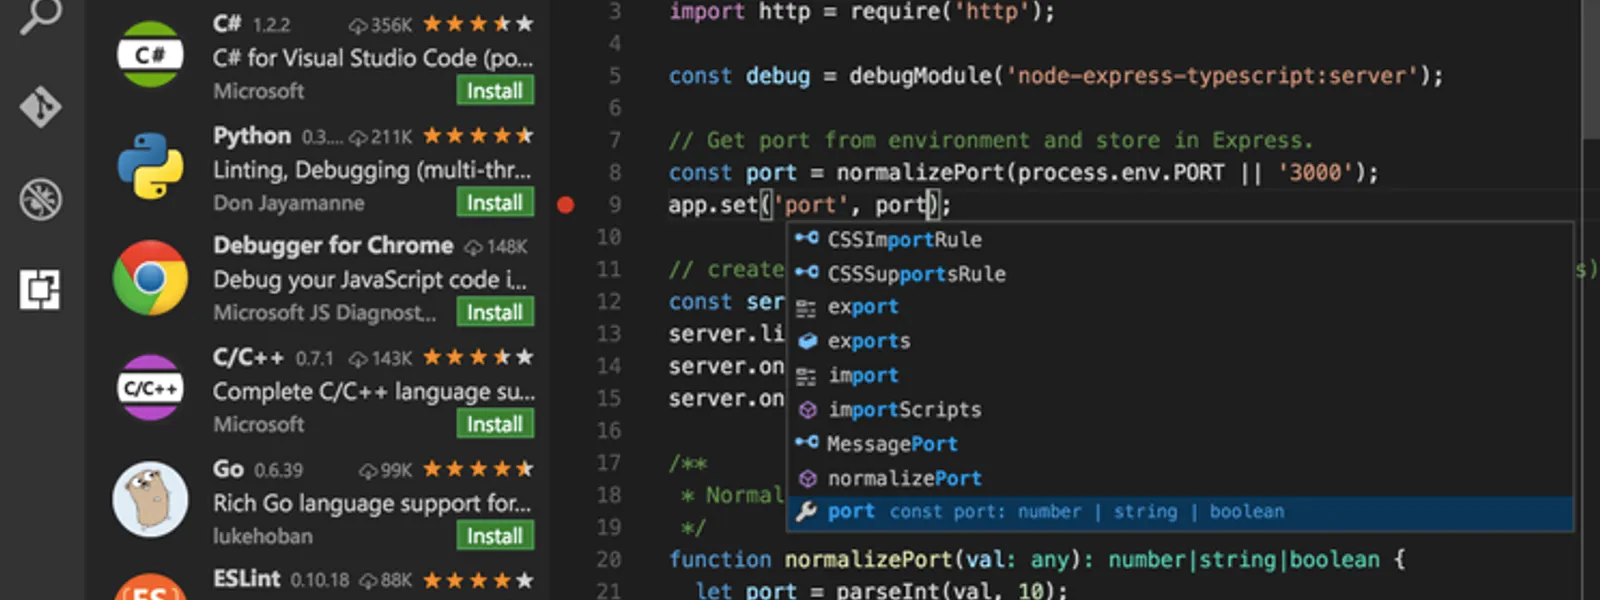
Task: Toggle the breakpoint on line 9
Action: pyautogui.click(x=566, y=205)
